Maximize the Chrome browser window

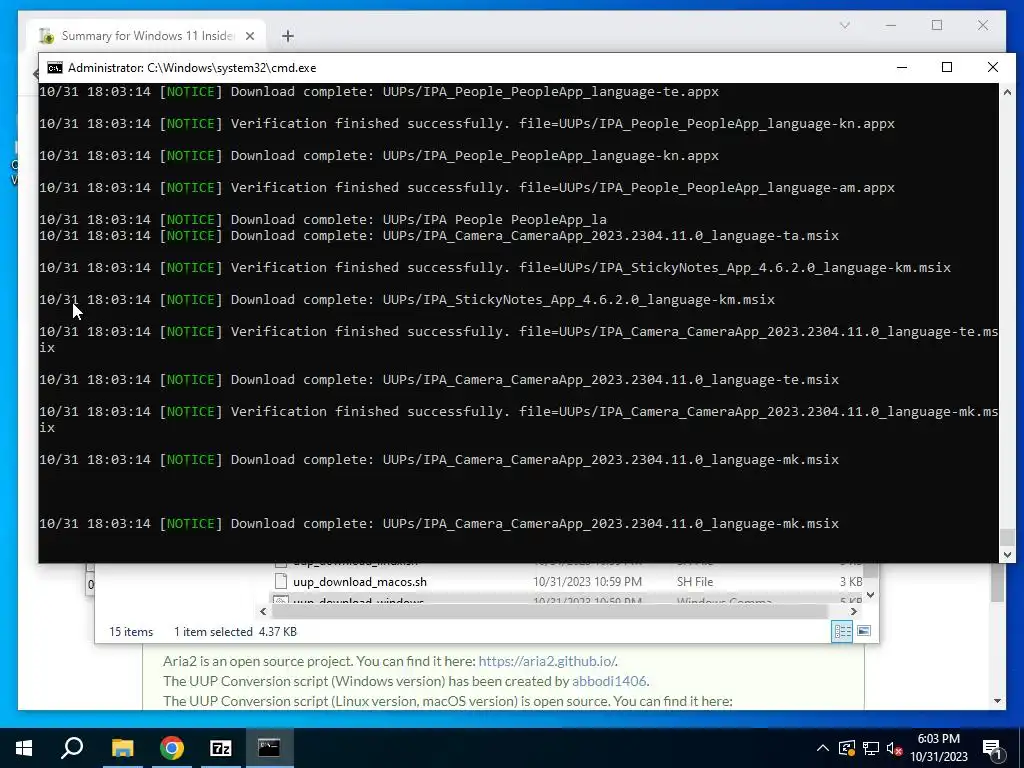(x=937, y=25)
